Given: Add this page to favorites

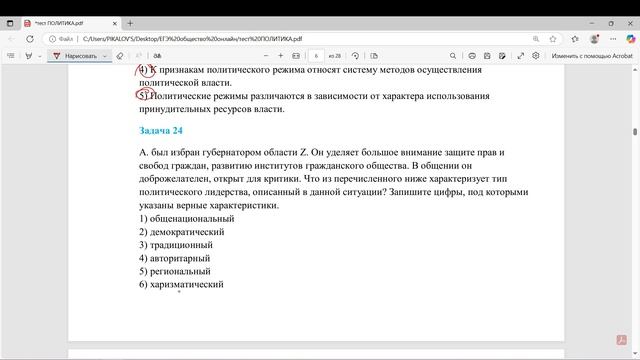Looking at the screenshot, I should tap(553, 39).
